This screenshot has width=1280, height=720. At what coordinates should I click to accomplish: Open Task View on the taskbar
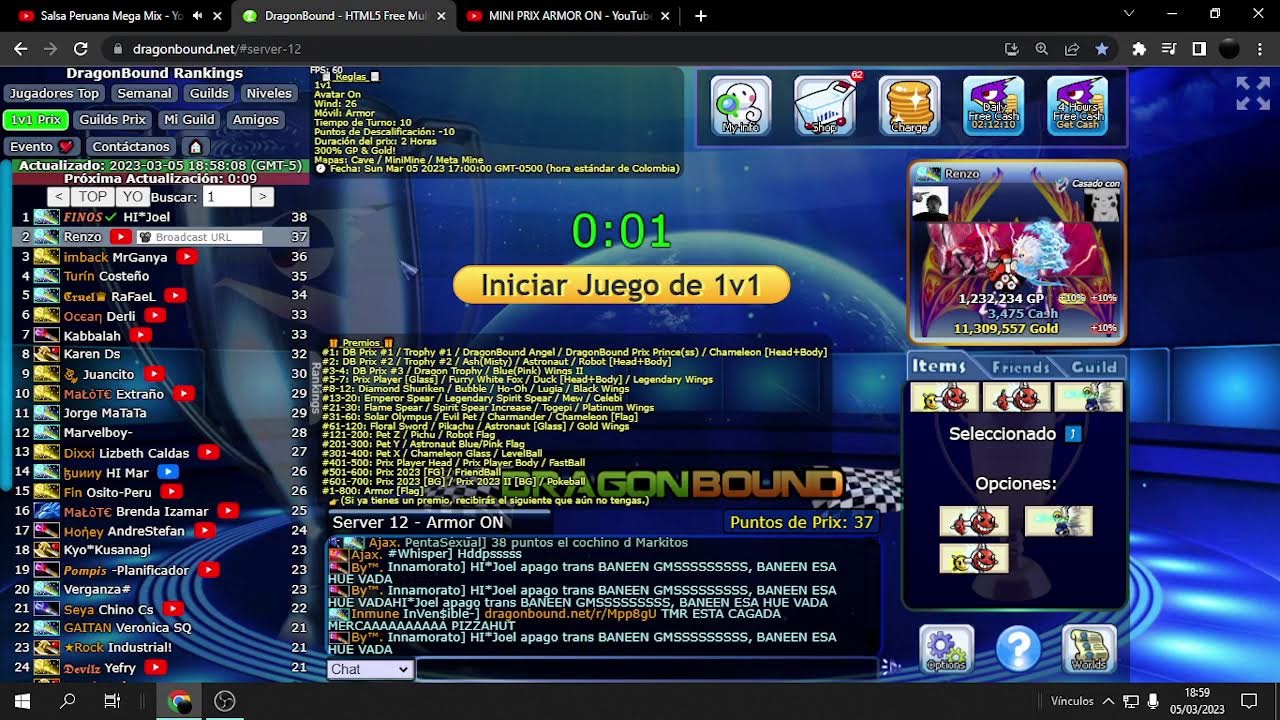[112, 701]
